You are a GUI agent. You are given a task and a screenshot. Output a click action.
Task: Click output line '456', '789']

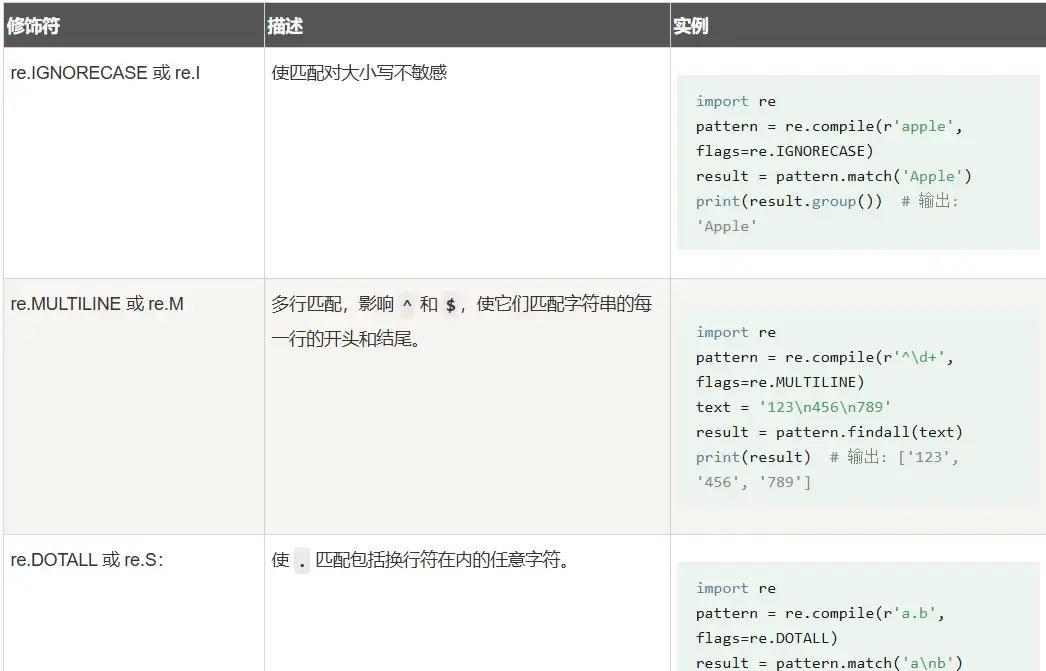point(754,482)
